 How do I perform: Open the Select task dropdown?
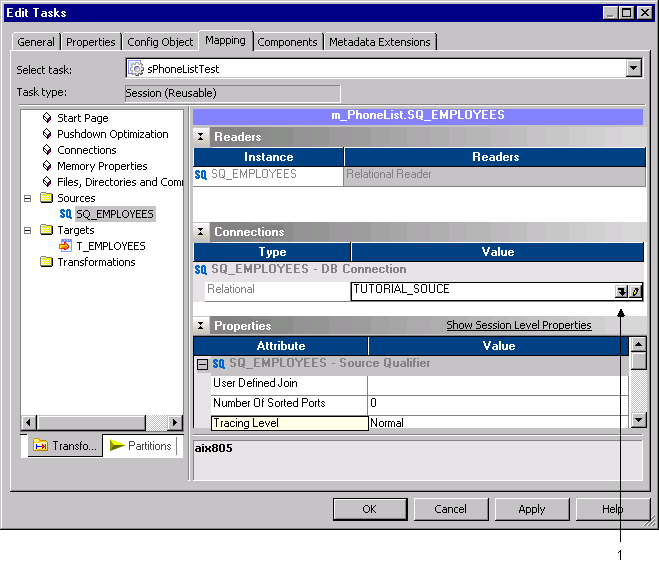(633, 68)
